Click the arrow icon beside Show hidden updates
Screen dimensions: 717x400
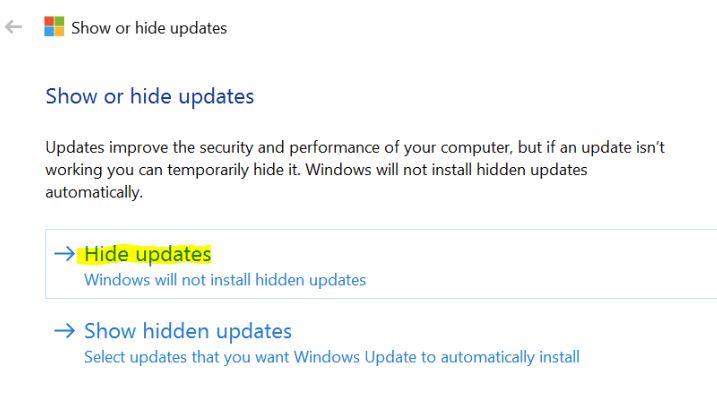pyautogui.click(x=64, y=331)
